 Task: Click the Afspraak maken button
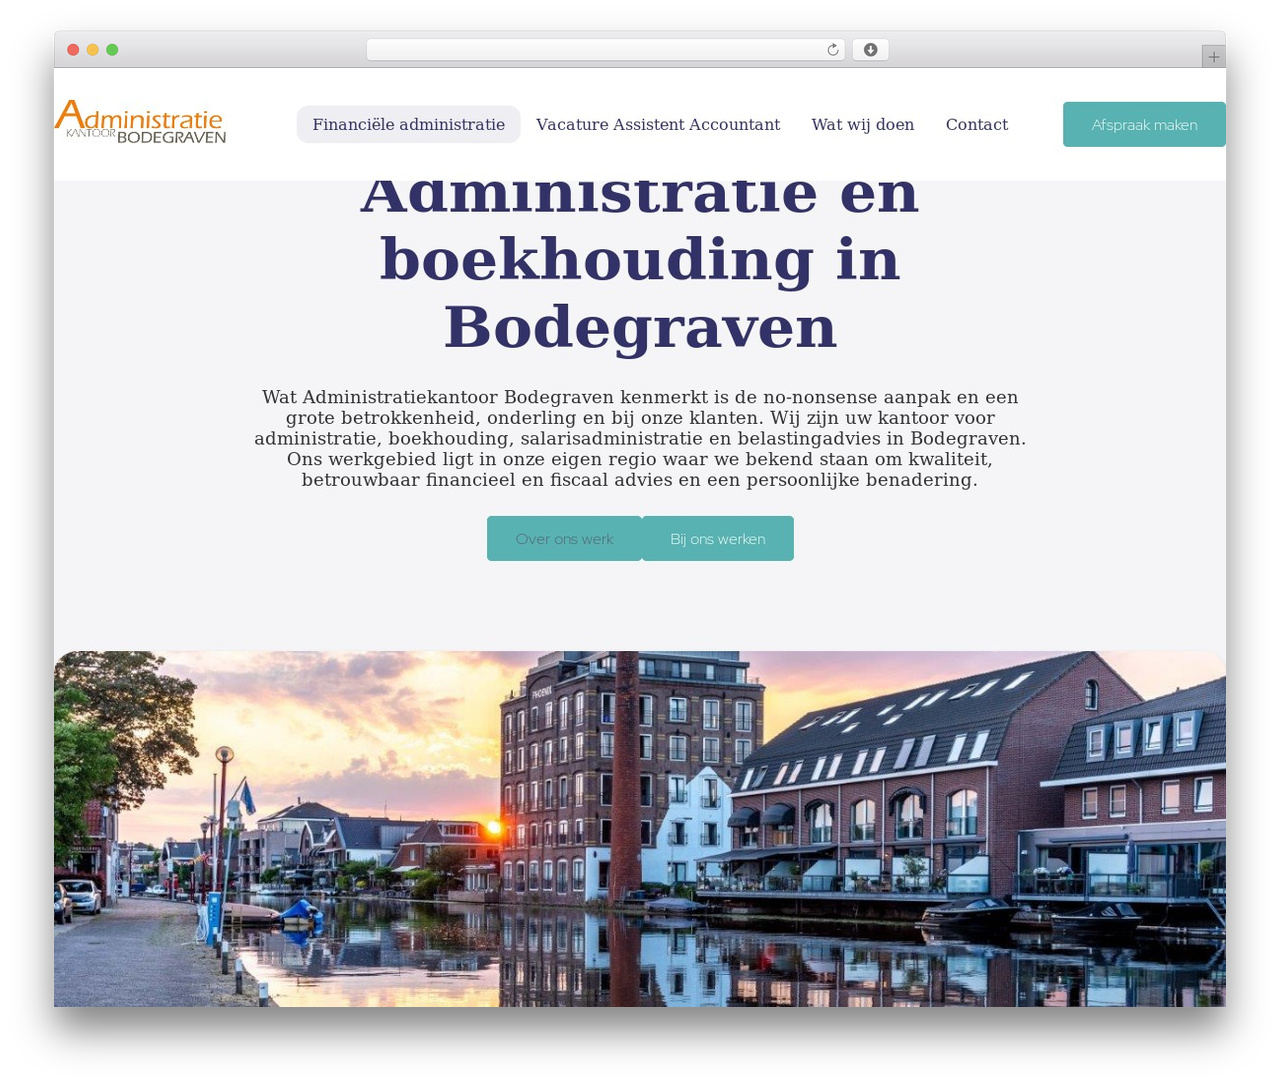tap(1144, 124)
